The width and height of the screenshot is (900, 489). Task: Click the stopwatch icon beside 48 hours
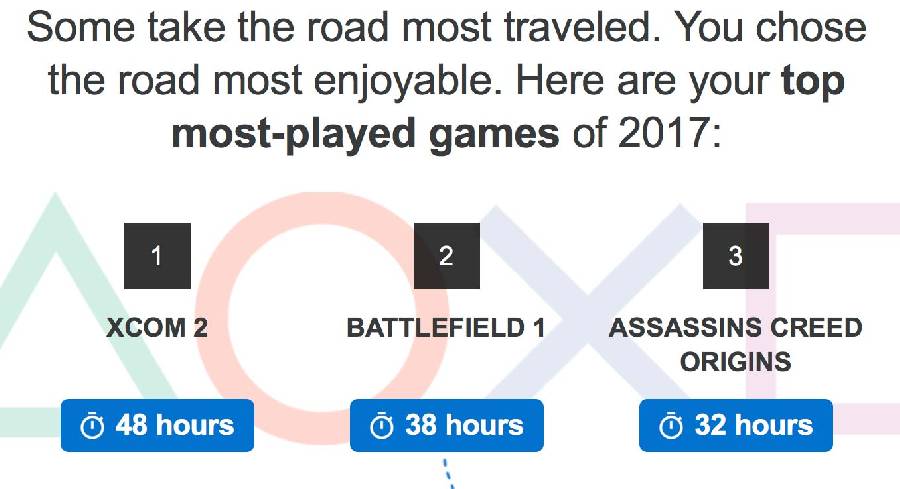point(92,426)
